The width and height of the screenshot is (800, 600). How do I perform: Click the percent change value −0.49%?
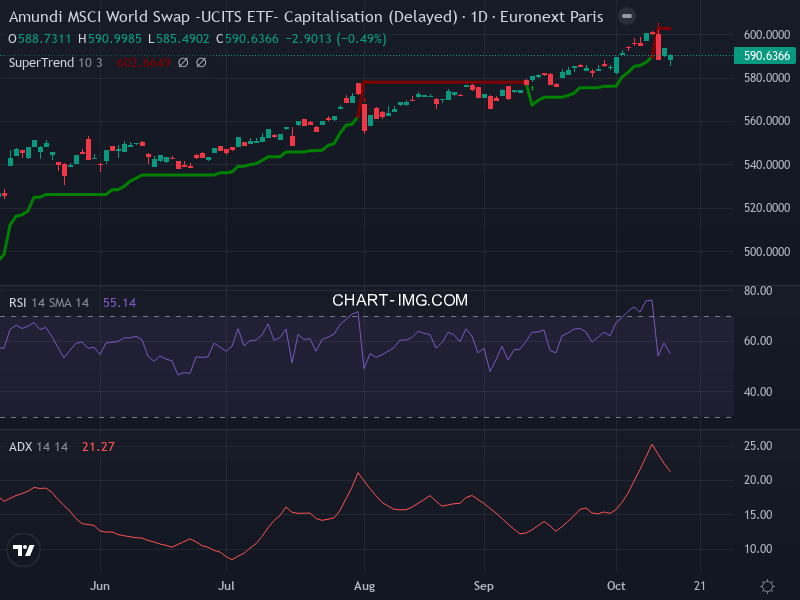tap(362, 38)
